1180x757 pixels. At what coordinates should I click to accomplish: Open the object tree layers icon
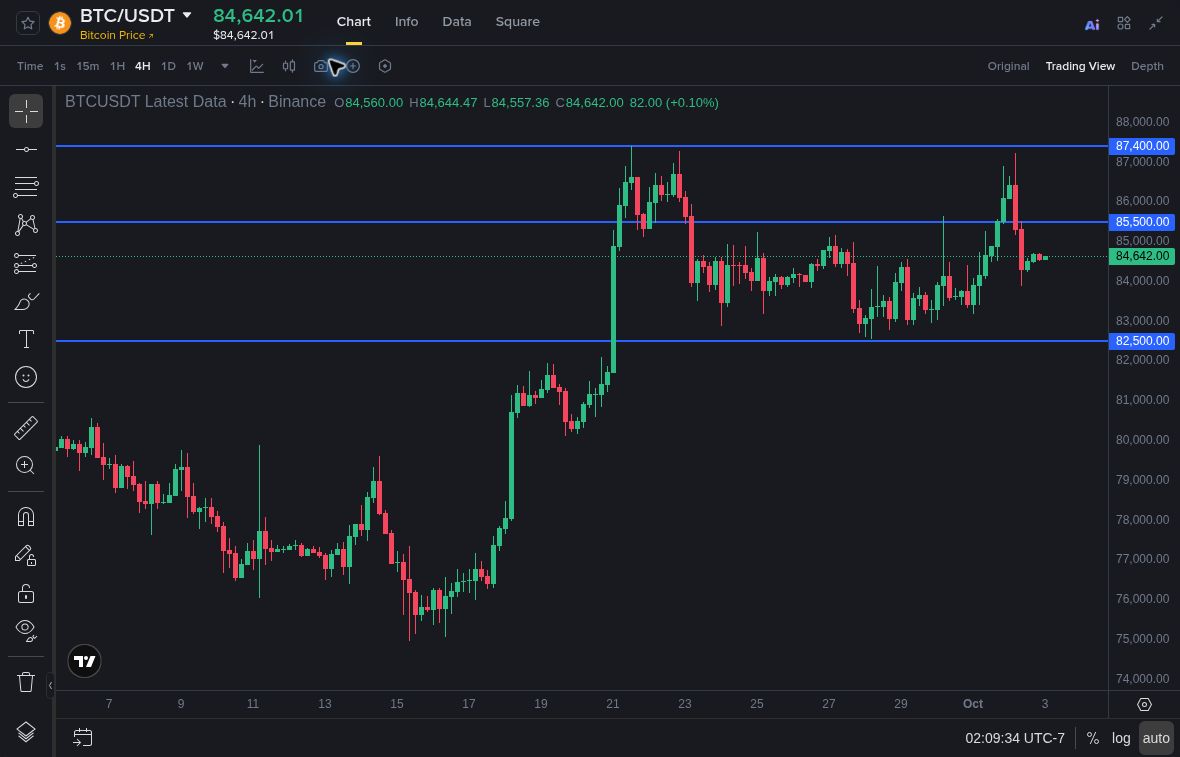click(x=26, y=731)
